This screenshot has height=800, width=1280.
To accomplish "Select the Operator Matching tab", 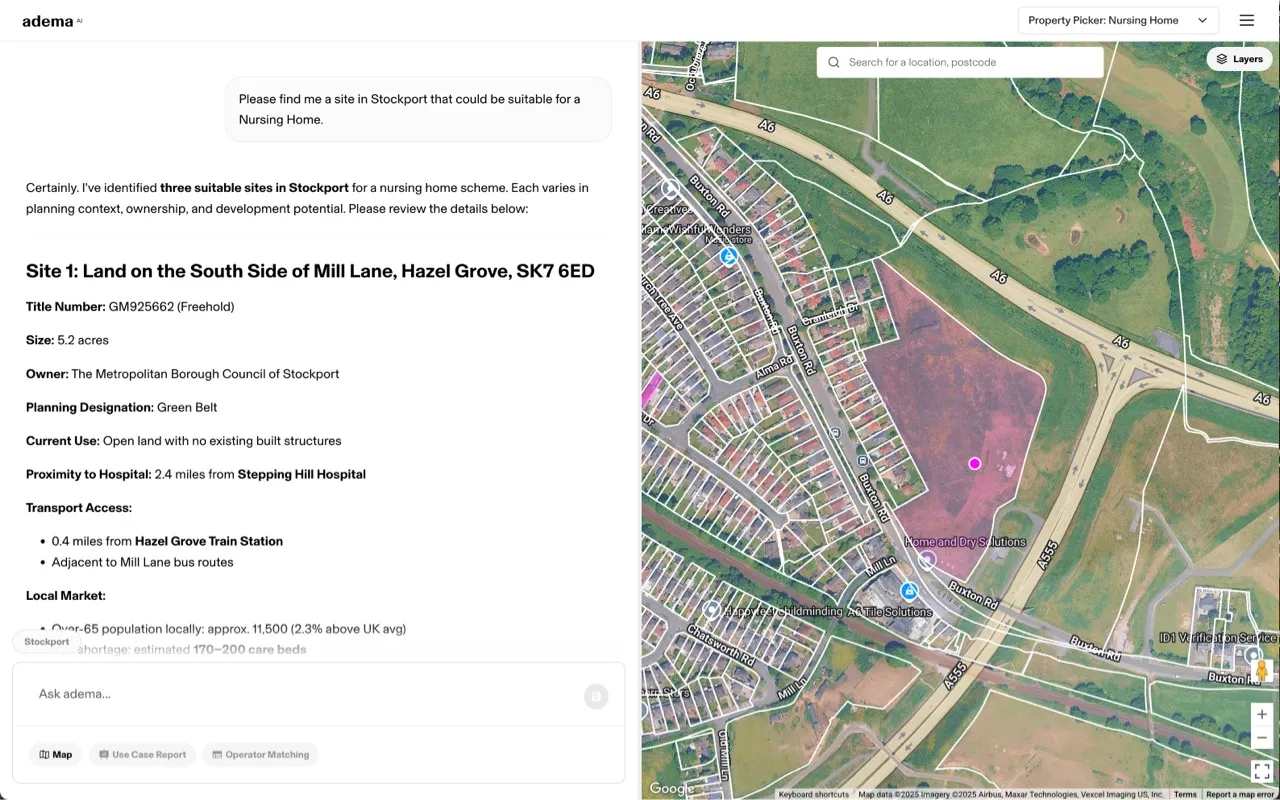I will click(260, 754).
